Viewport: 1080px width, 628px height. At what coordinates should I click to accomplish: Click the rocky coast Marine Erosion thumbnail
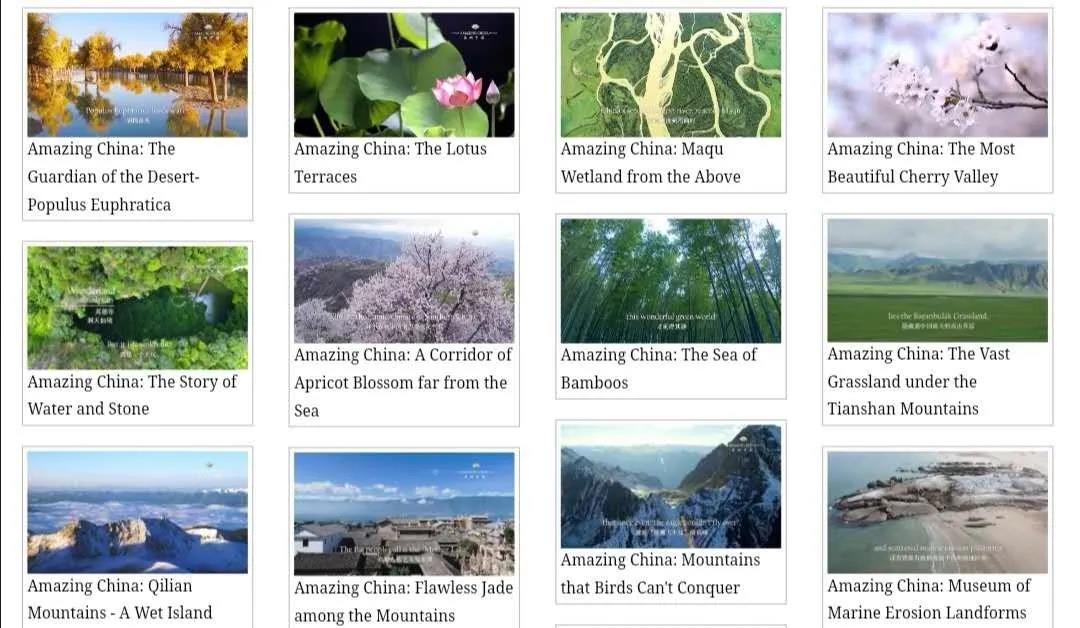(x=937, y=512)
